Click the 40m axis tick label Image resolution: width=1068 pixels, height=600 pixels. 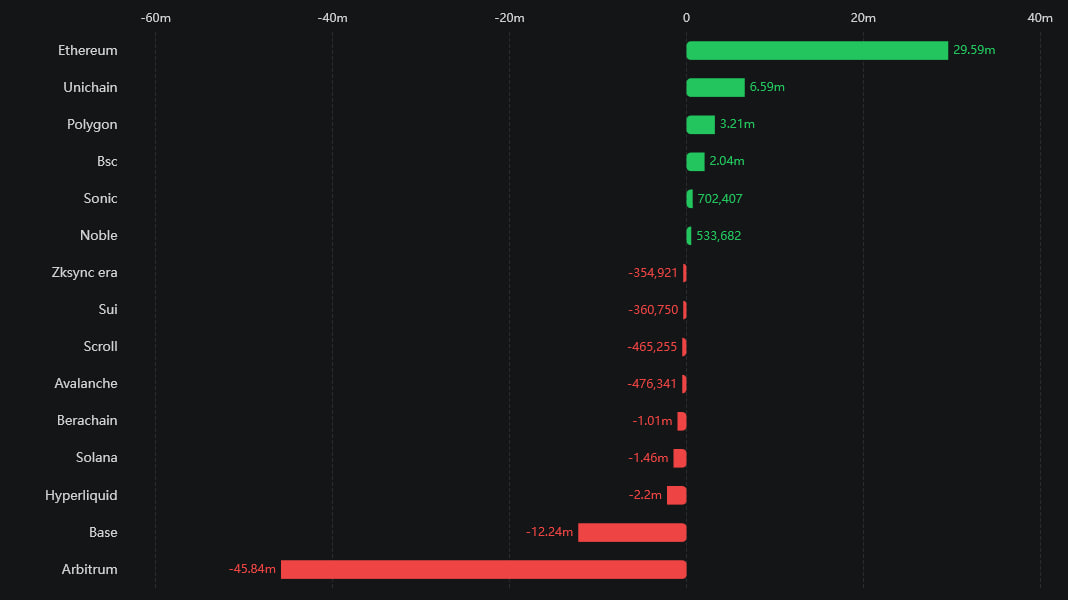click(1040, 18)
